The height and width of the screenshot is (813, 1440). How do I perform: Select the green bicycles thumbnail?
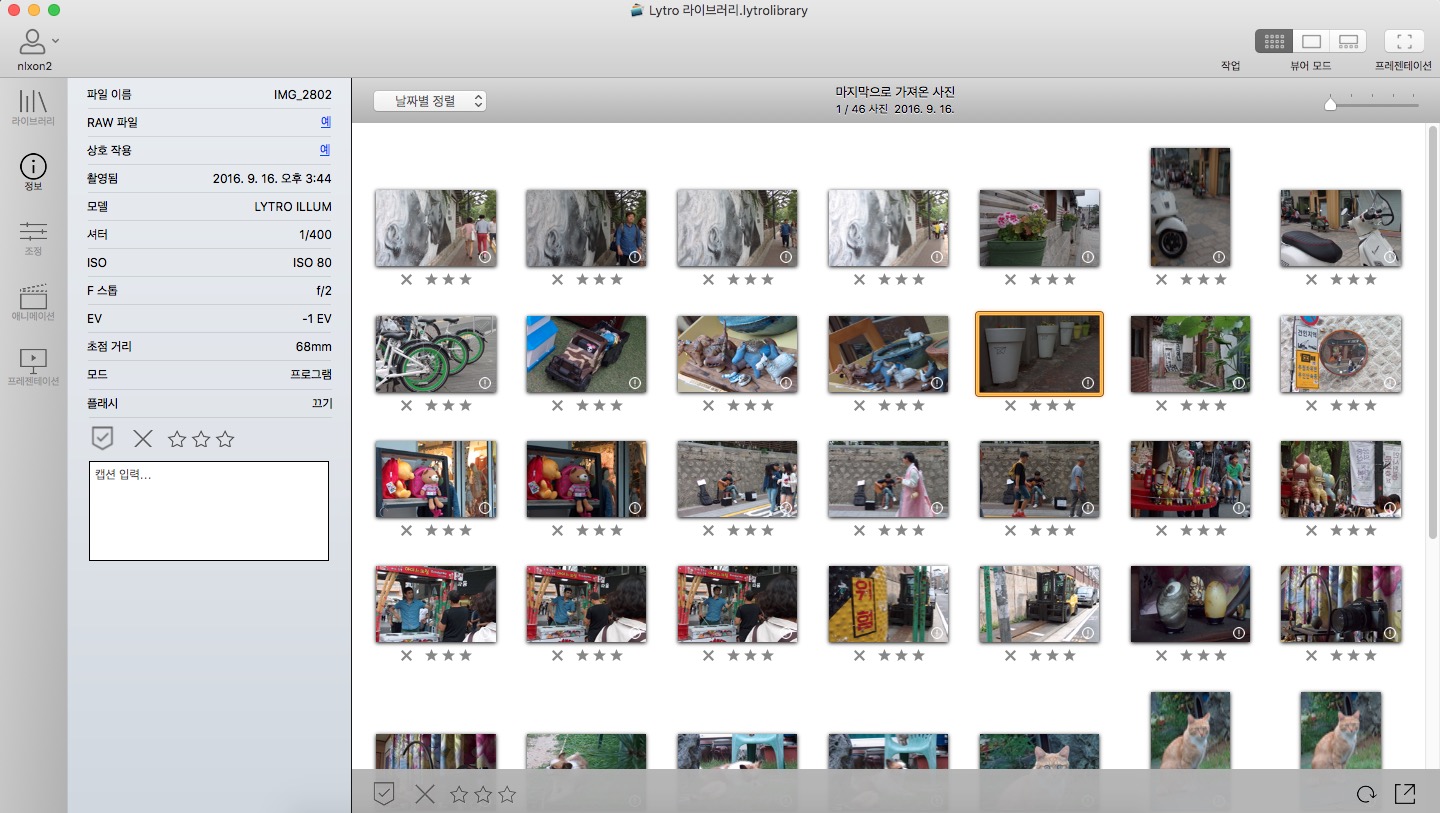(435, 354)
